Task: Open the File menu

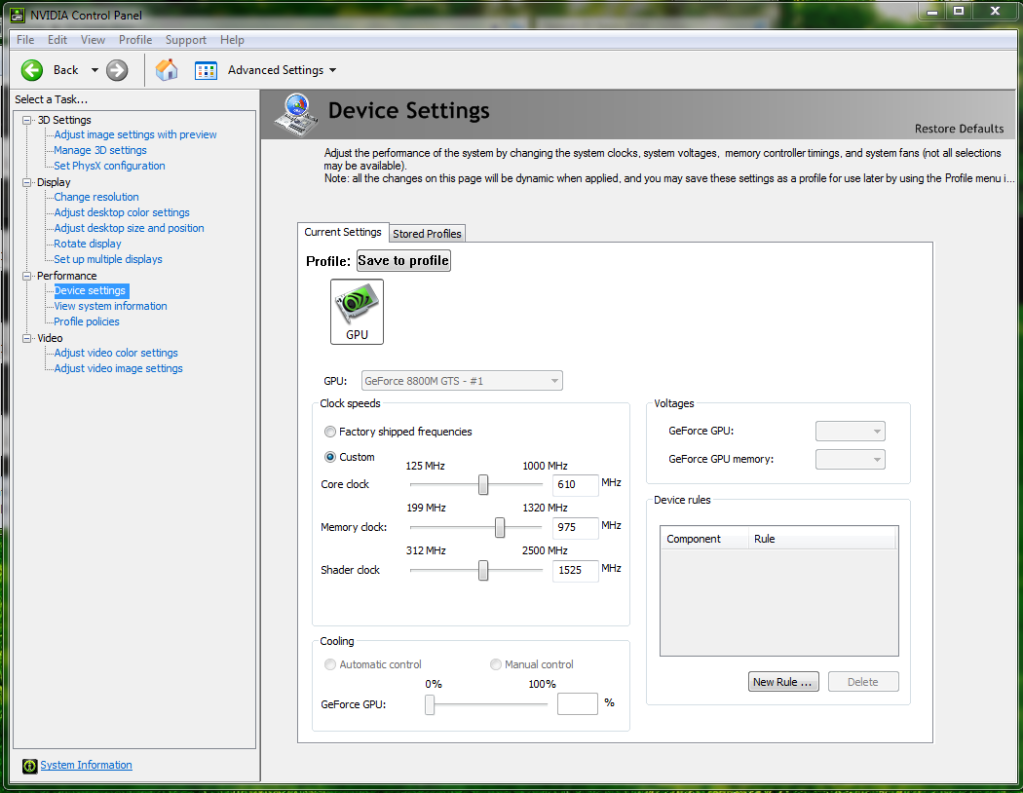Action: pos(25,40)
